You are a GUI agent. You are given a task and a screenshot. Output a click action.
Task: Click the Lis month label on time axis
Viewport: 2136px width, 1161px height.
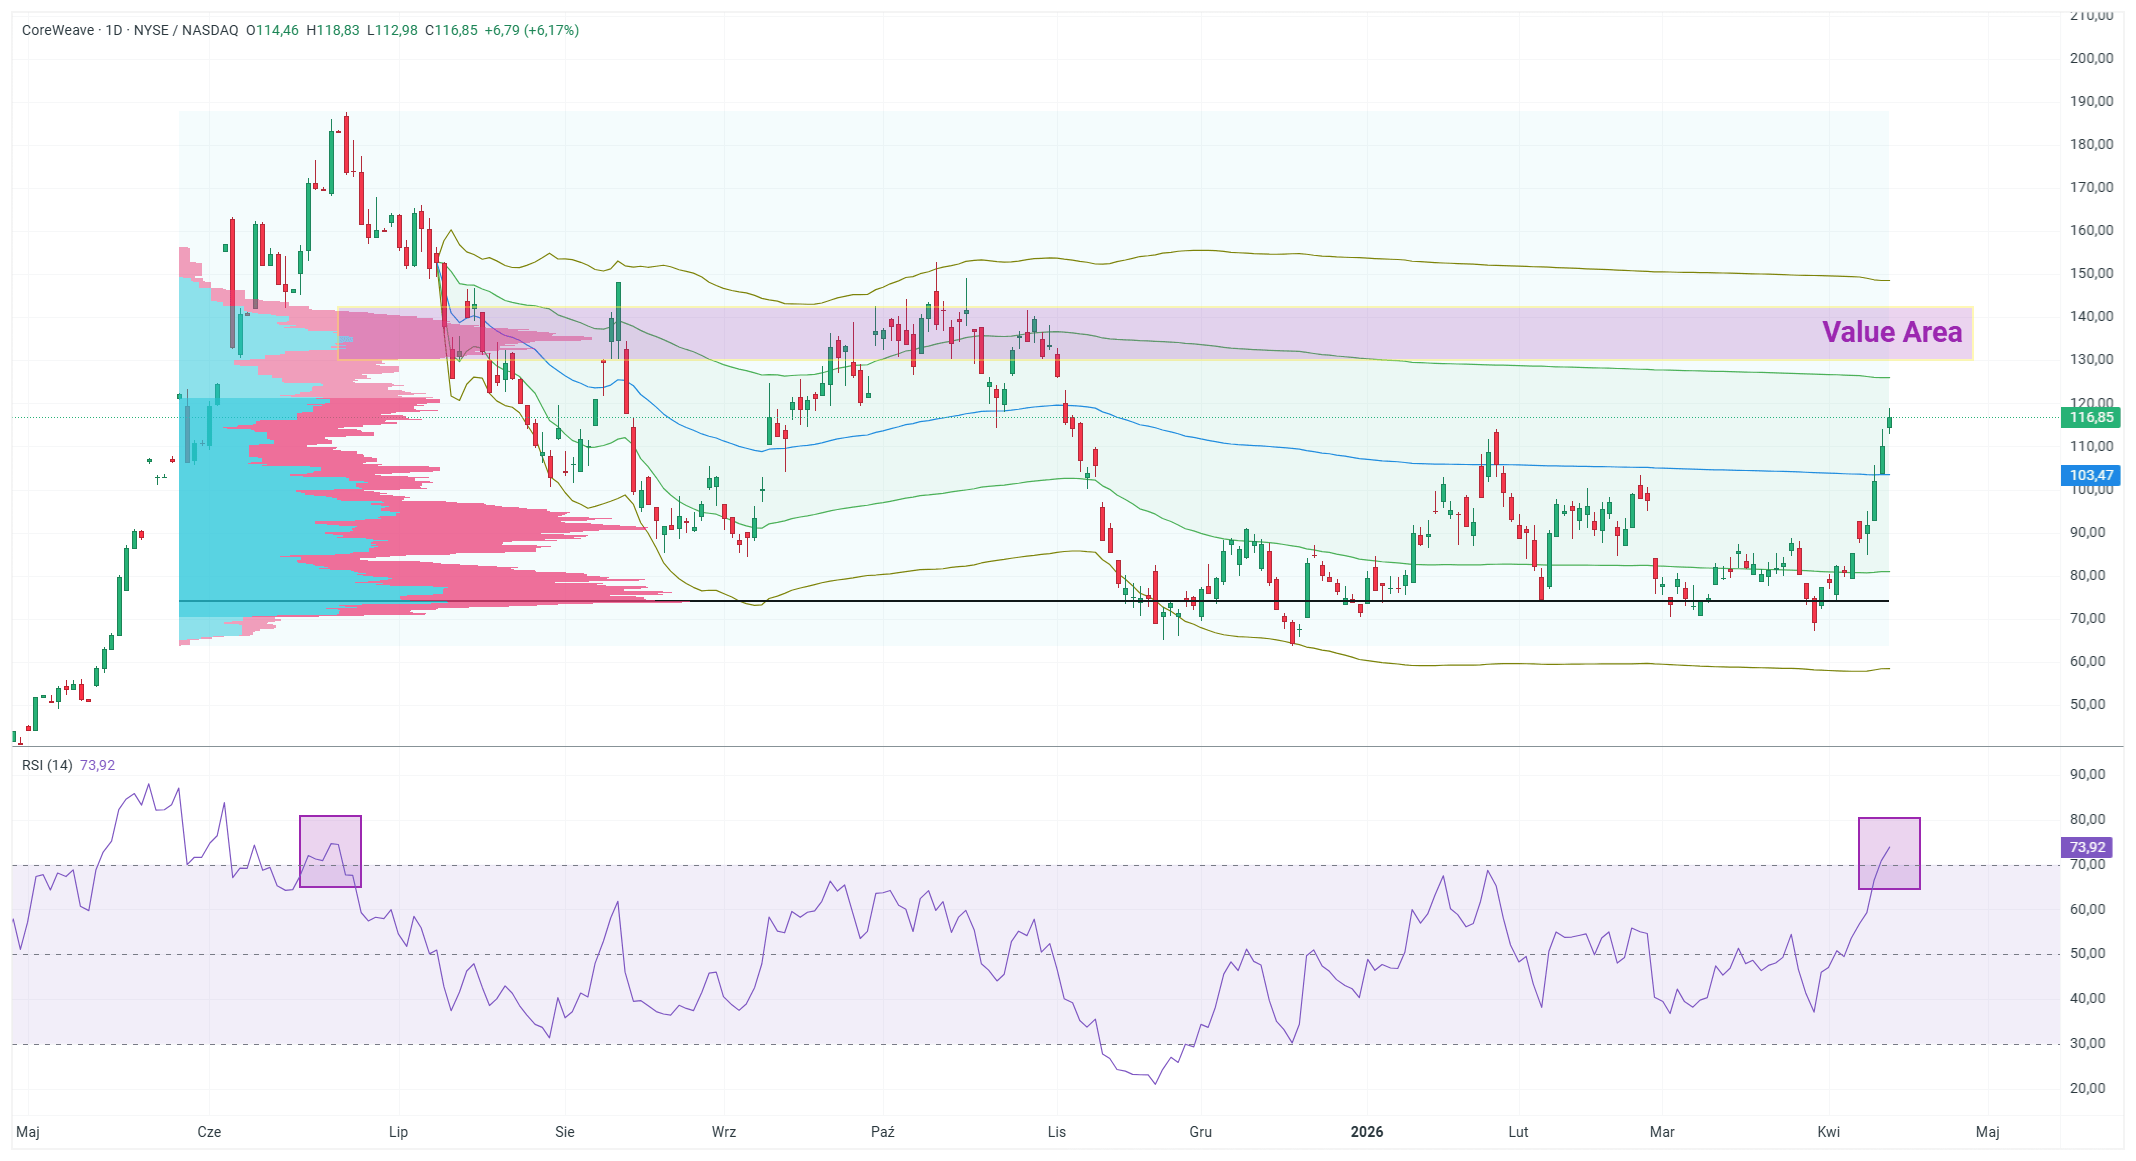[x=1056, y=1132]
